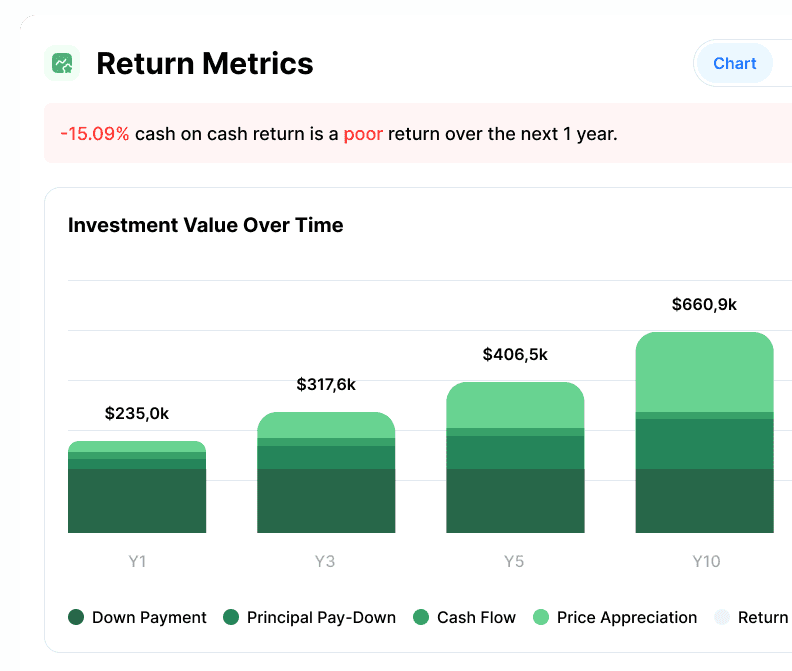Toggle the Down Payment legend dot

click(76, 617)
